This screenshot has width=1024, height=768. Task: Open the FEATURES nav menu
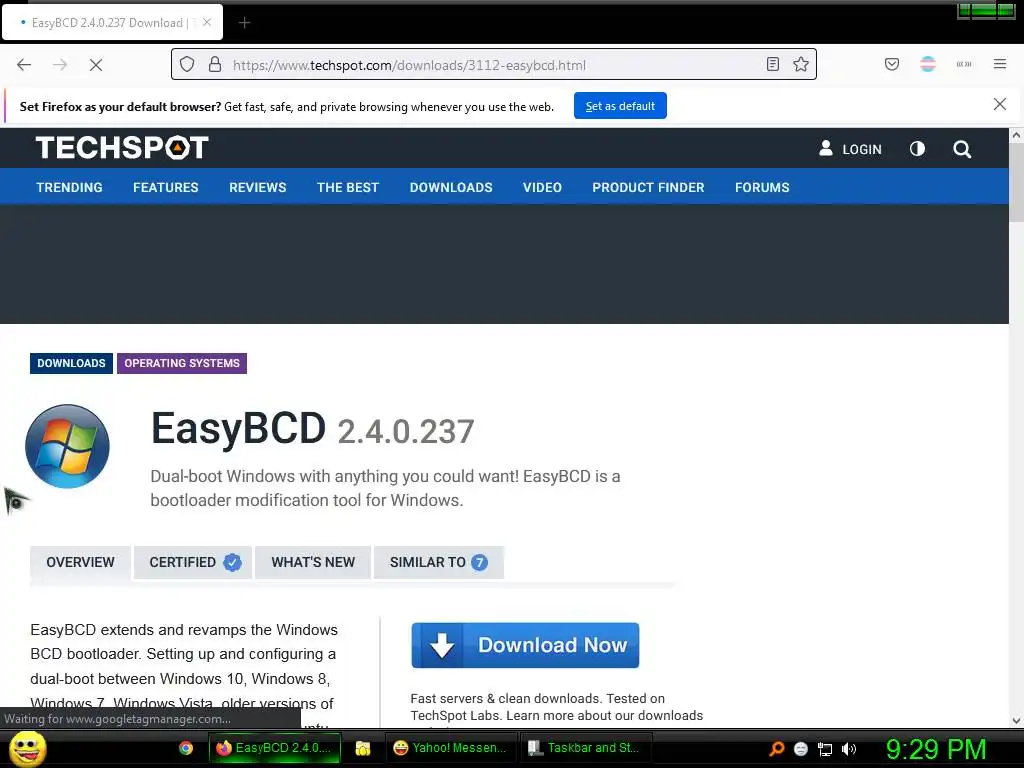click(x=166, y=187)
